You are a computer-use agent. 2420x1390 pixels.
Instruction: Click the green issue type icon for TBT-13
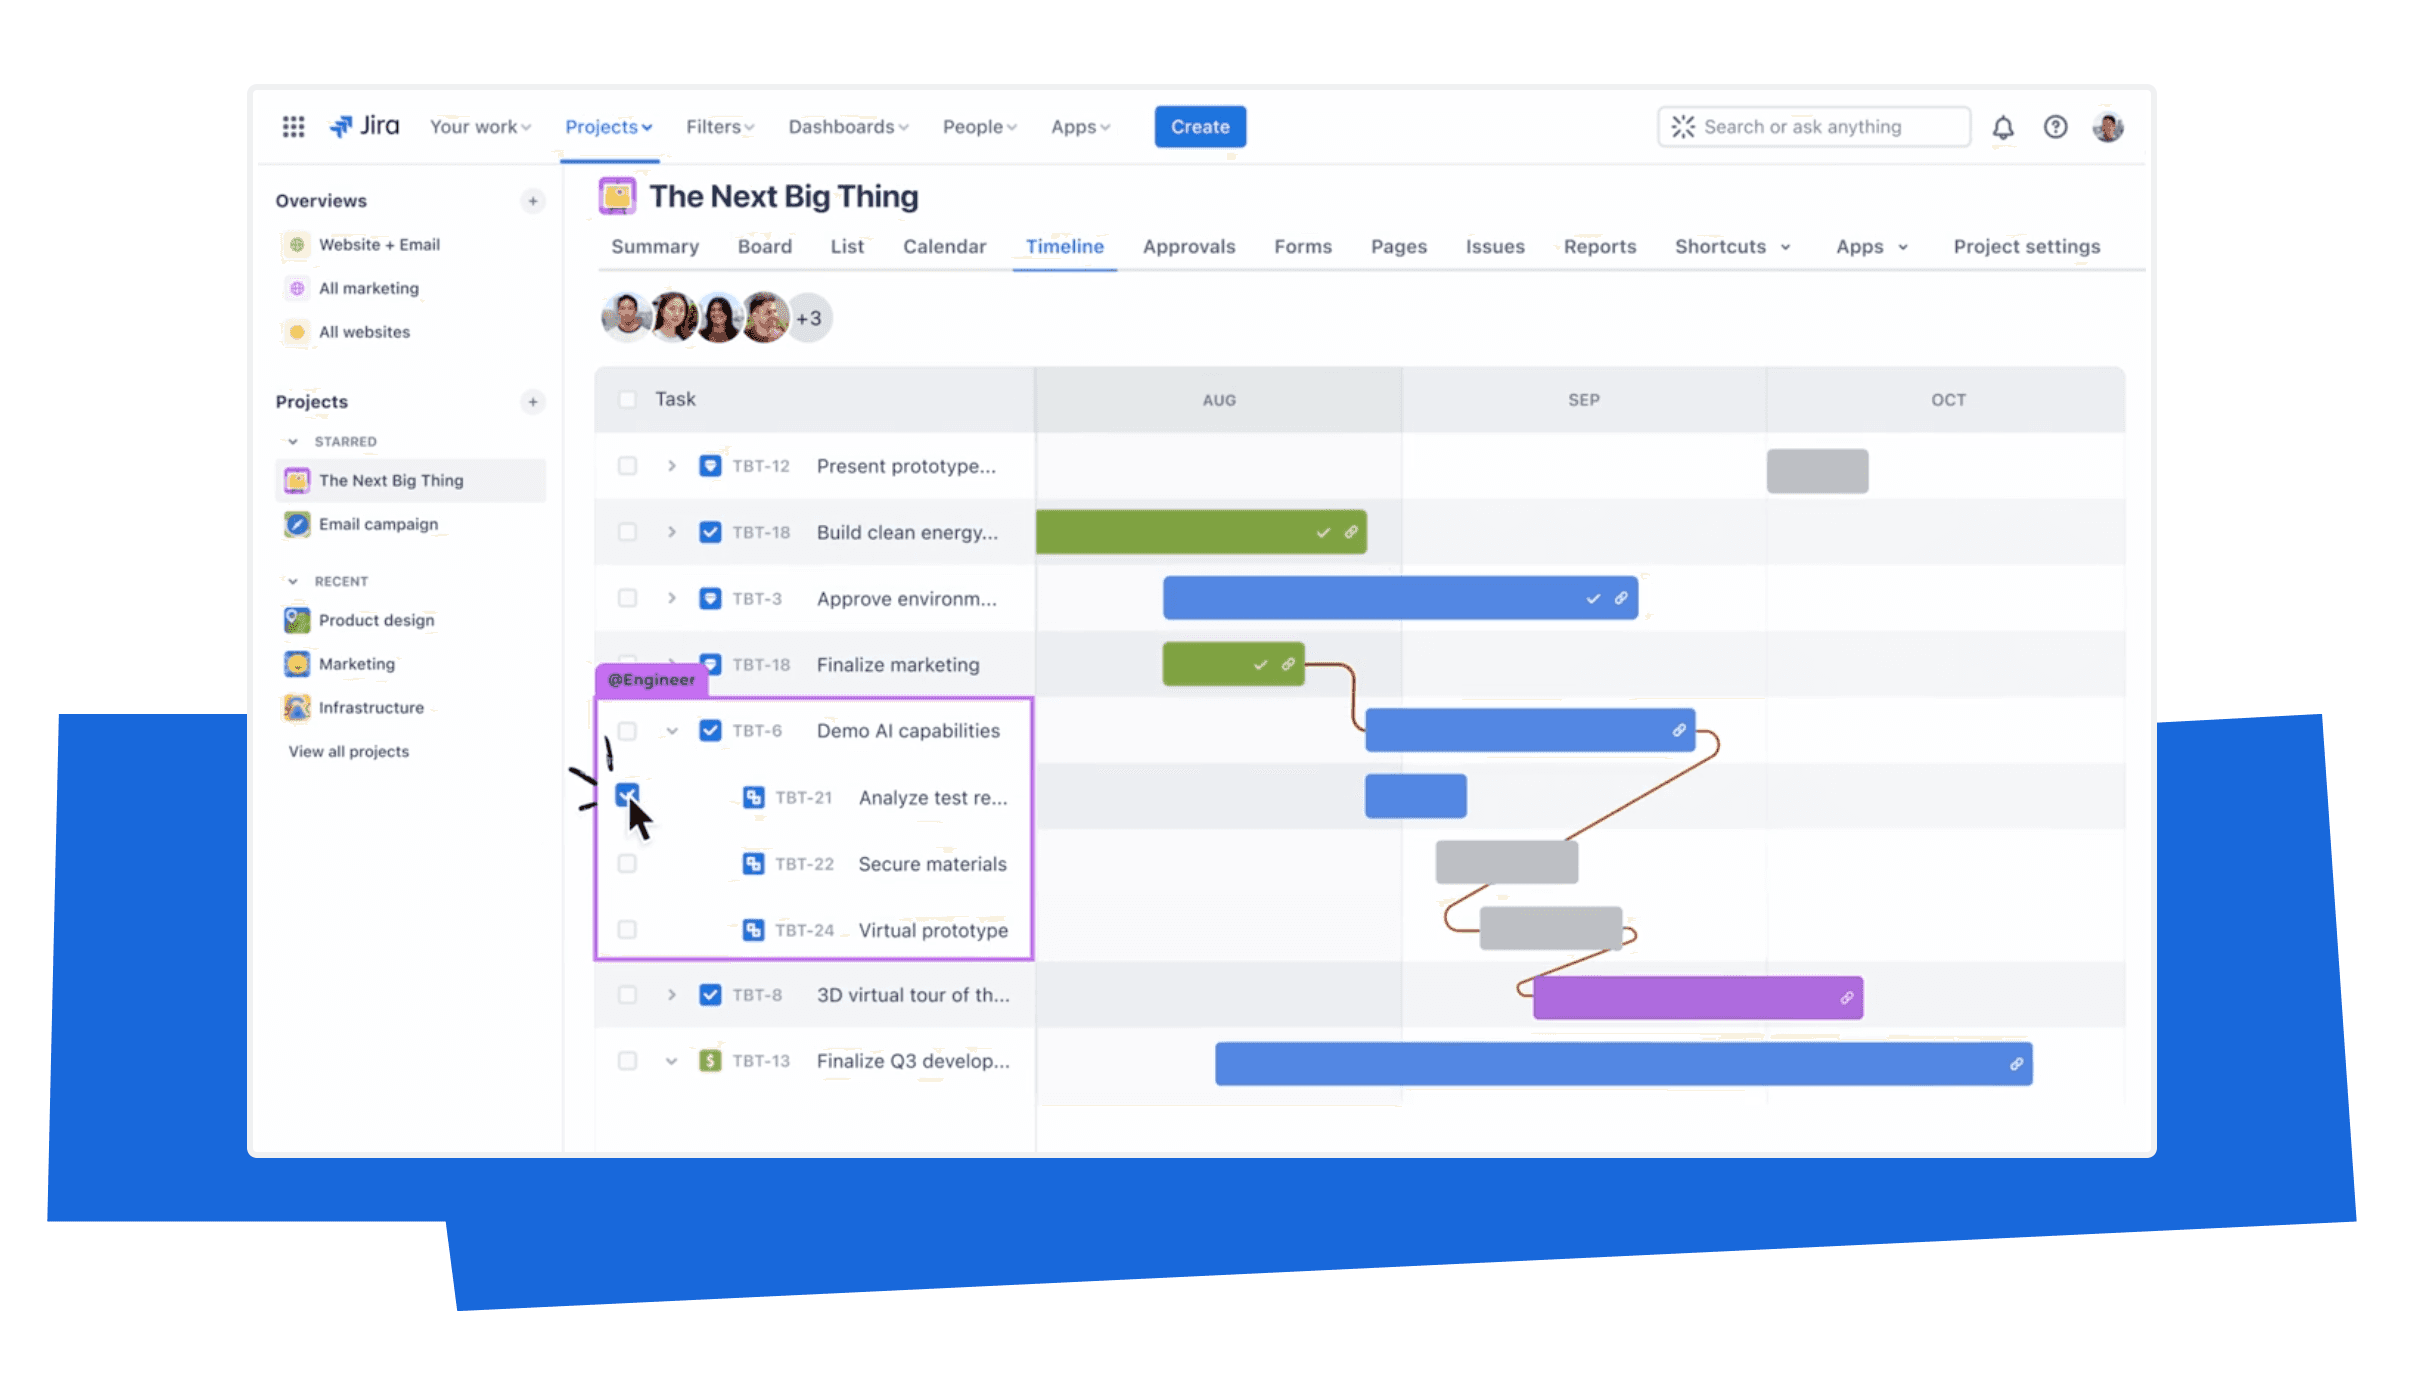710,1060
